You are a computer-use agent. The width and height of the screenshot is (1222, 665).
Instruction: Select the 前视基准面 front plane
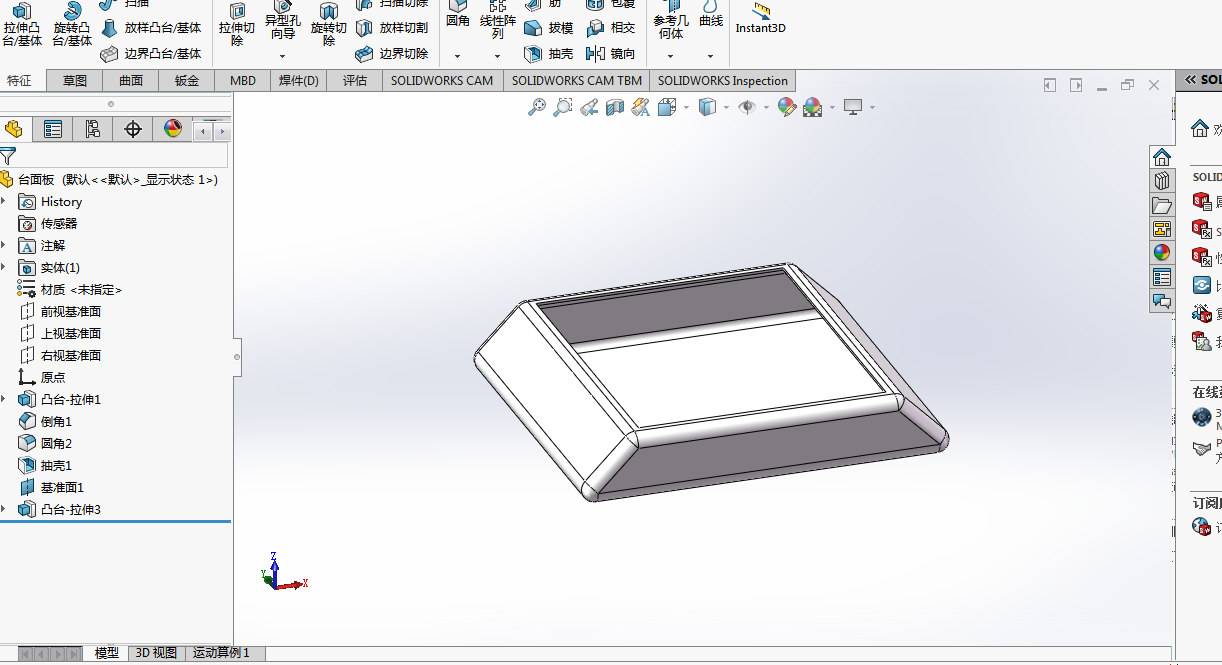point(60,312)
